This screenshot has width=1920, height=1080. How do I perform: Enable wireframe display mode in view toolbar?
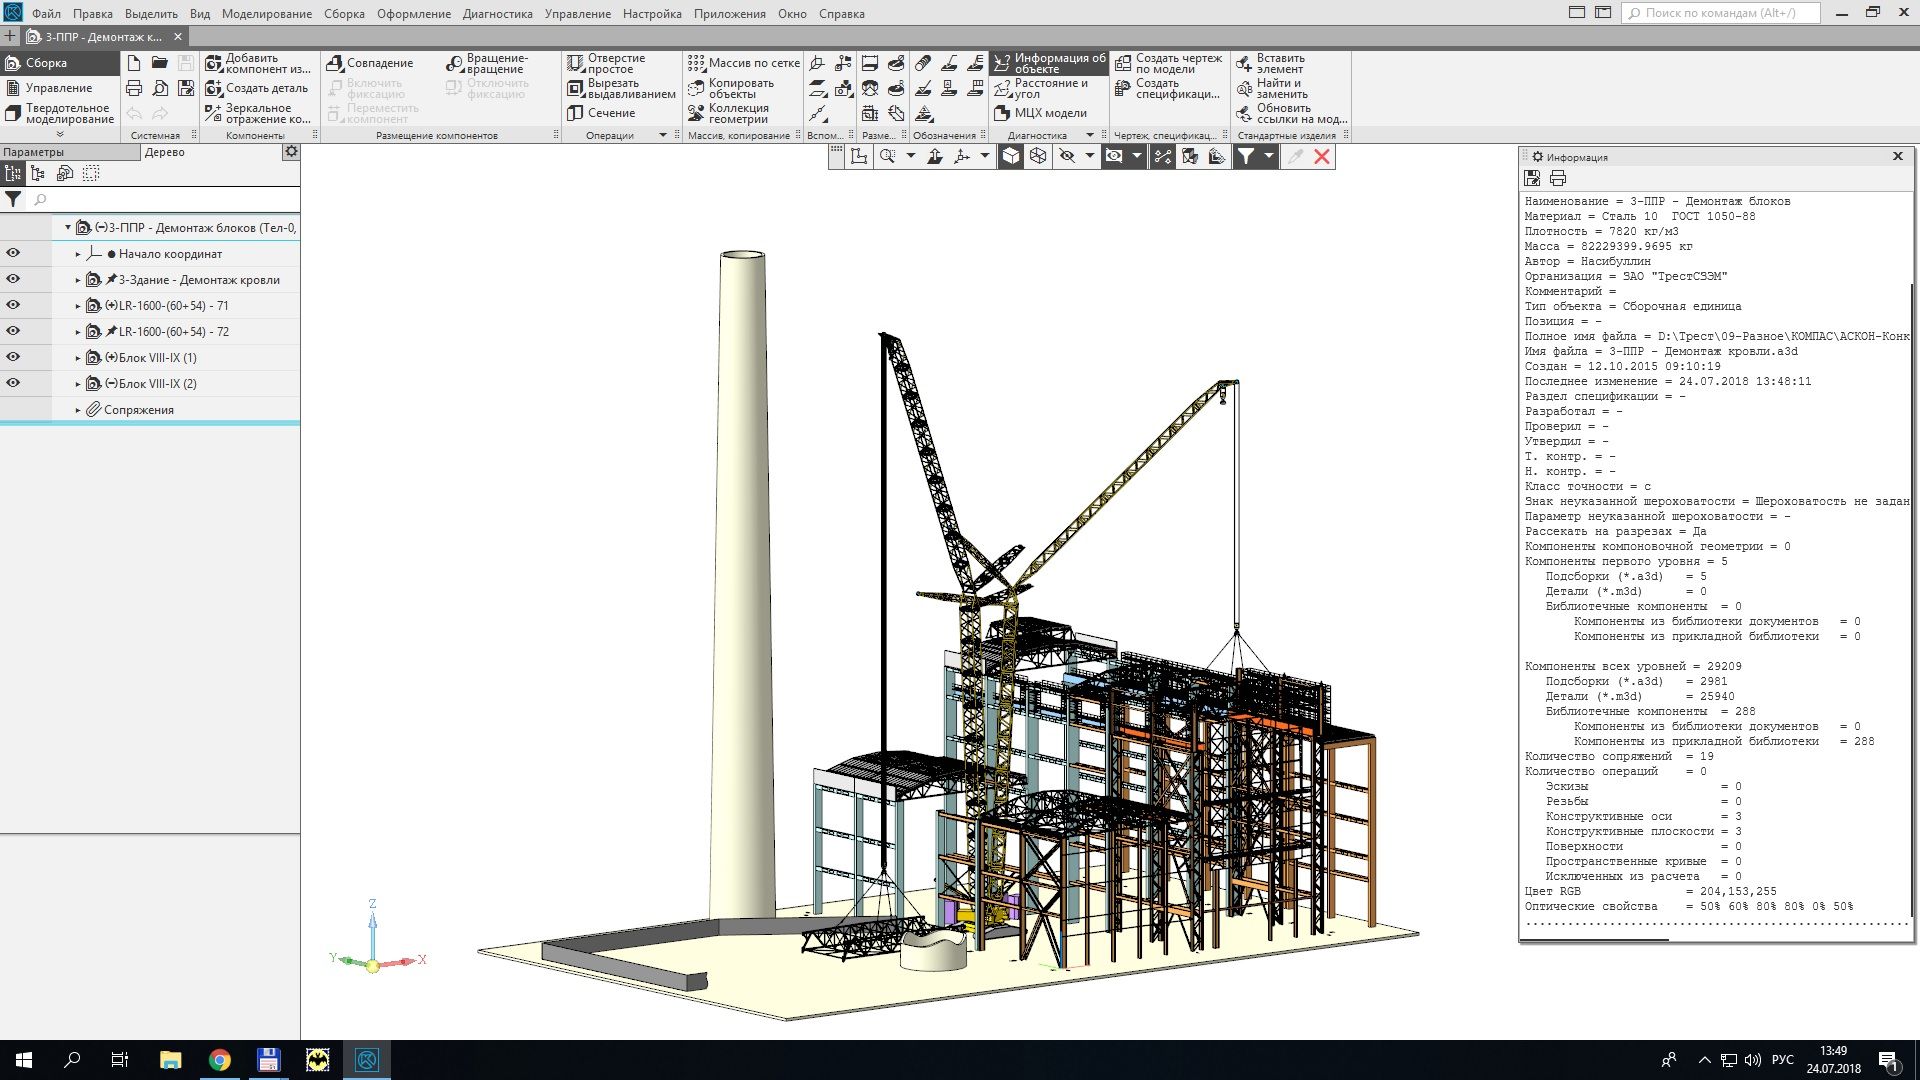click(x=1038, y=156)
